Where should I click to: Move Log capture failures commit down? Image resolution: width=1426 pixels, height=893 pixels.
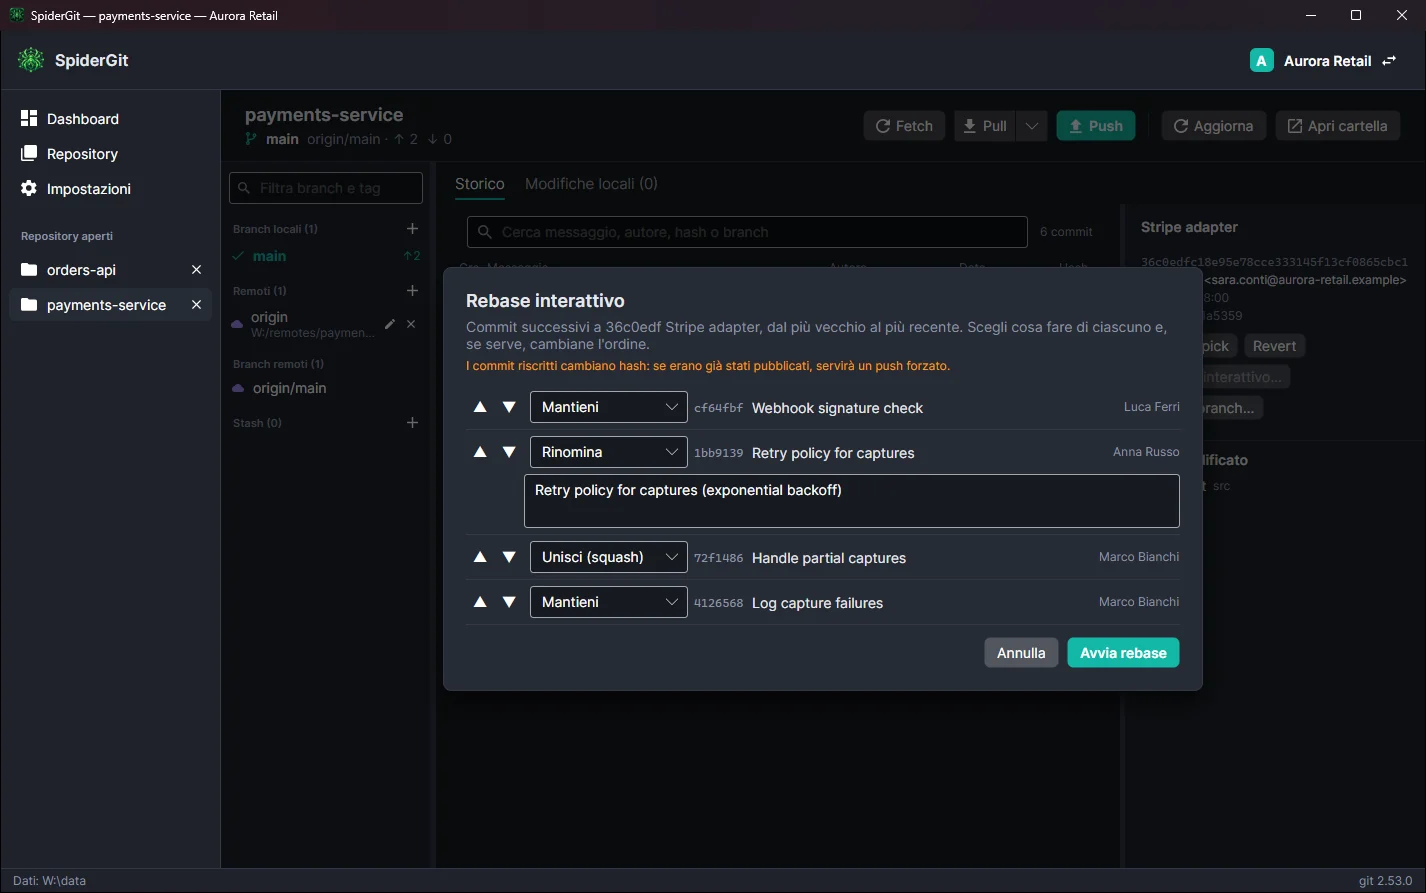coord(509,602)
